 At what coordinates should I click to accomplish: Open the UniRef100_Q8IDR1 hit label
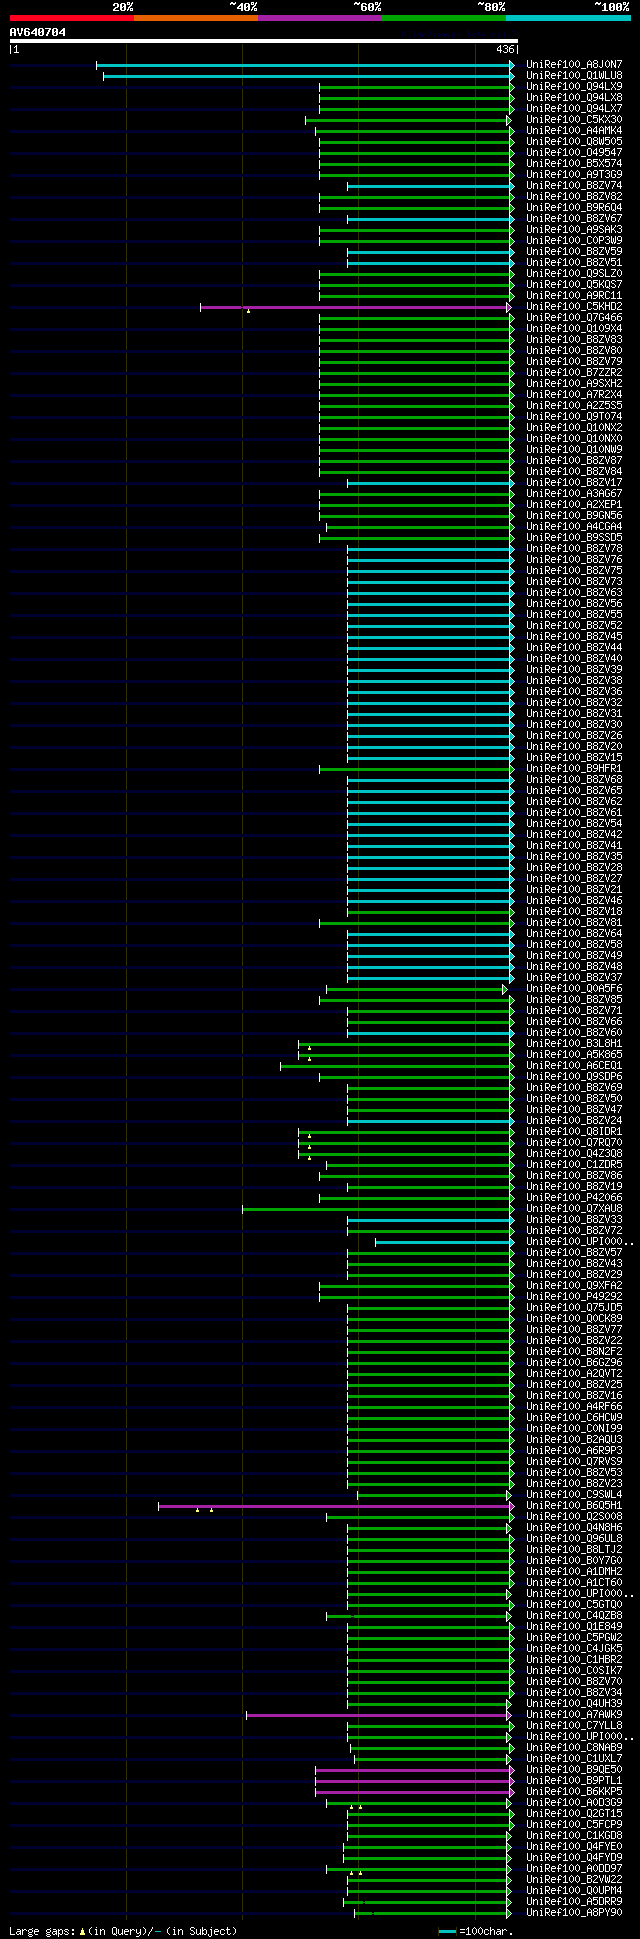(x=574, y=1132)
